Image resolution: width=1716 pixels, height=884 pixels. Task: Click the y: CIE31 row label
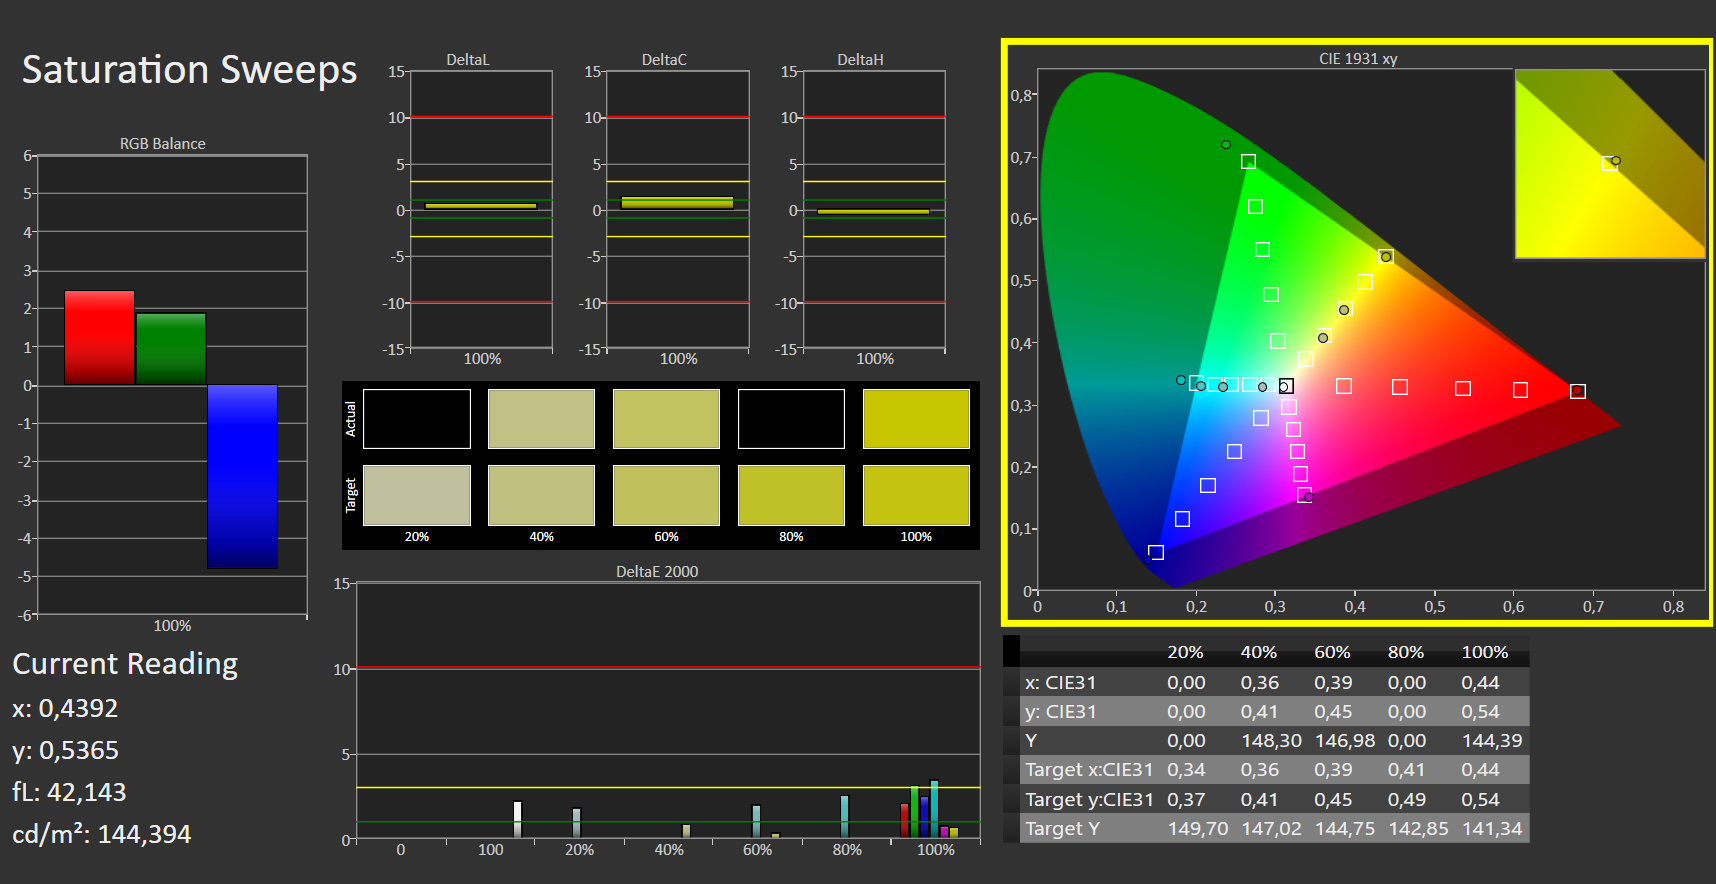(1060, 712)
